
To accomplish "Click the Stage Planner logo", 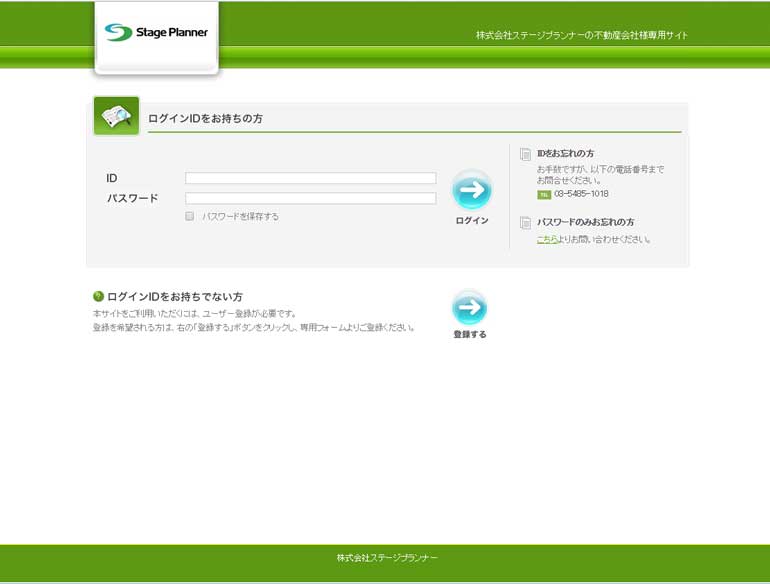I will click(x=156, y=32).
